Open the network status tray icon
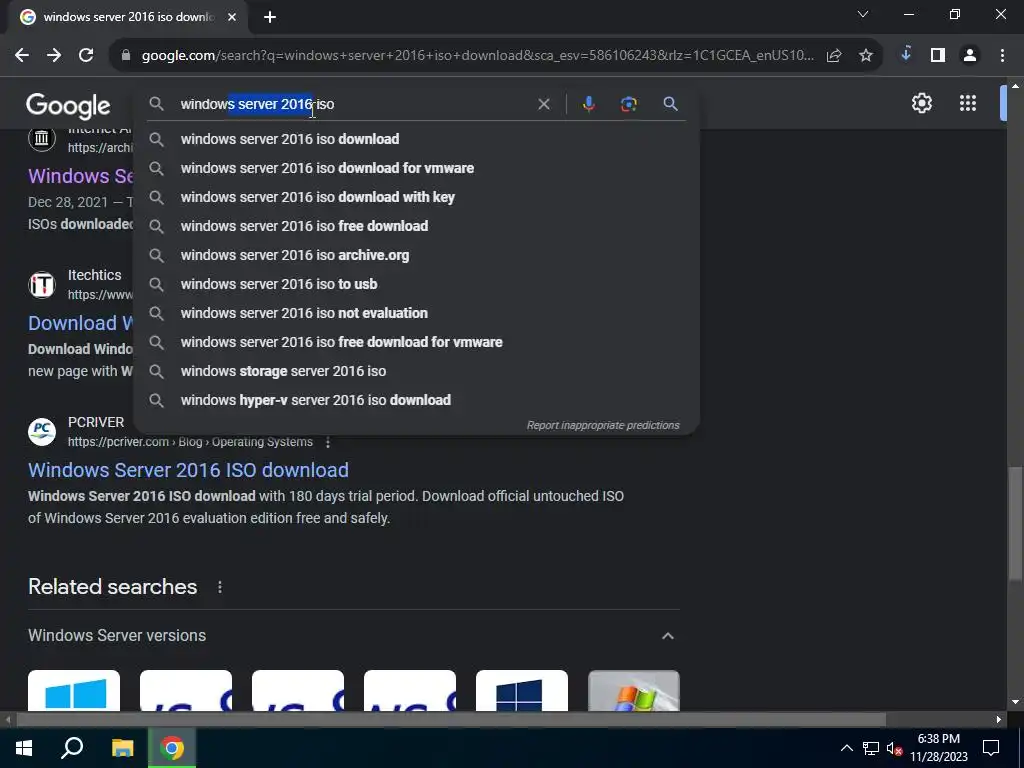Viewport: 1024px width, 768px height. [x=871, y=748]
